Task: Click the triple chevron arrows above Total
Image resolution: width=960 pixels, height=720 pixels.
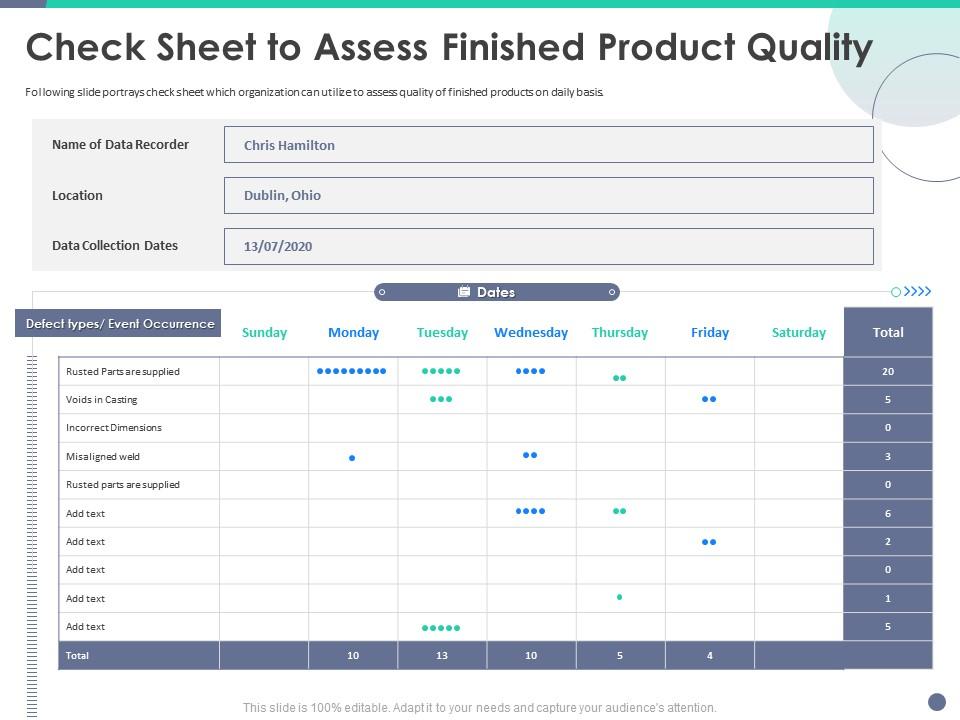Action: point(918,292)
